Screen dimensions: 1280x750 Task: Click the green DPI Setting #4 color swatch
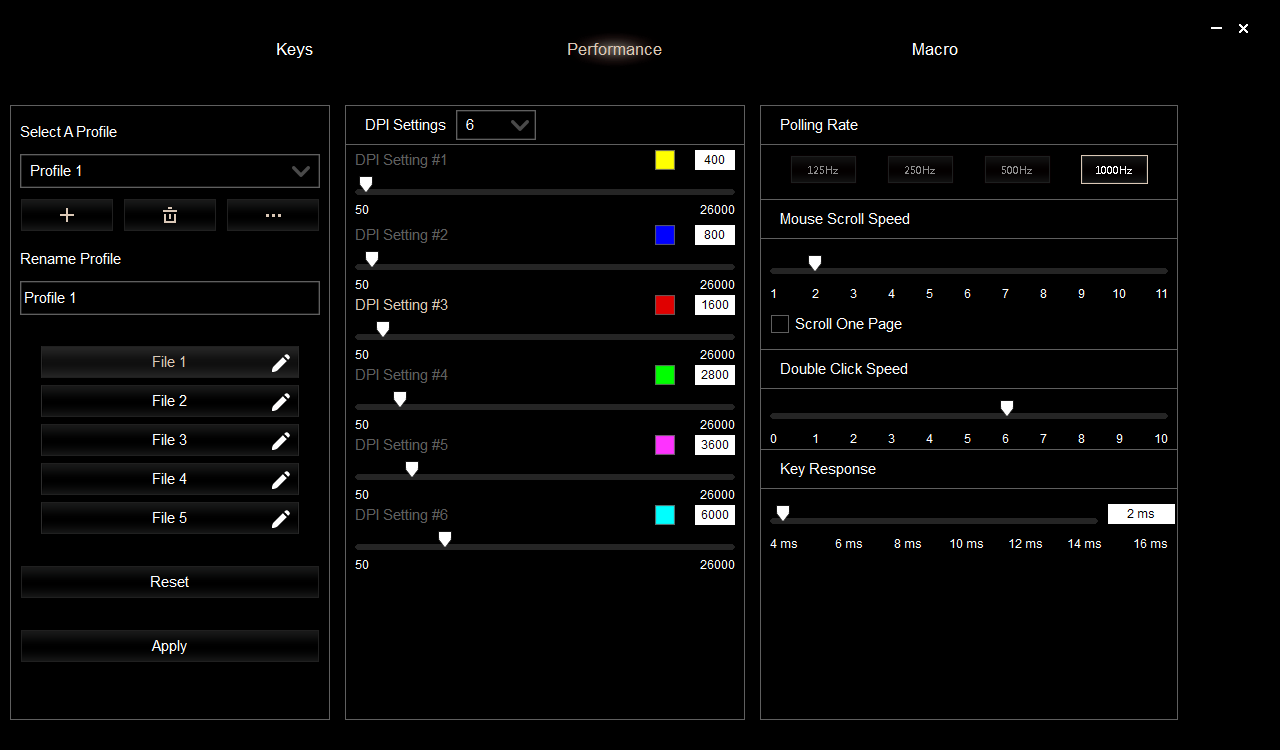[665, 375]
